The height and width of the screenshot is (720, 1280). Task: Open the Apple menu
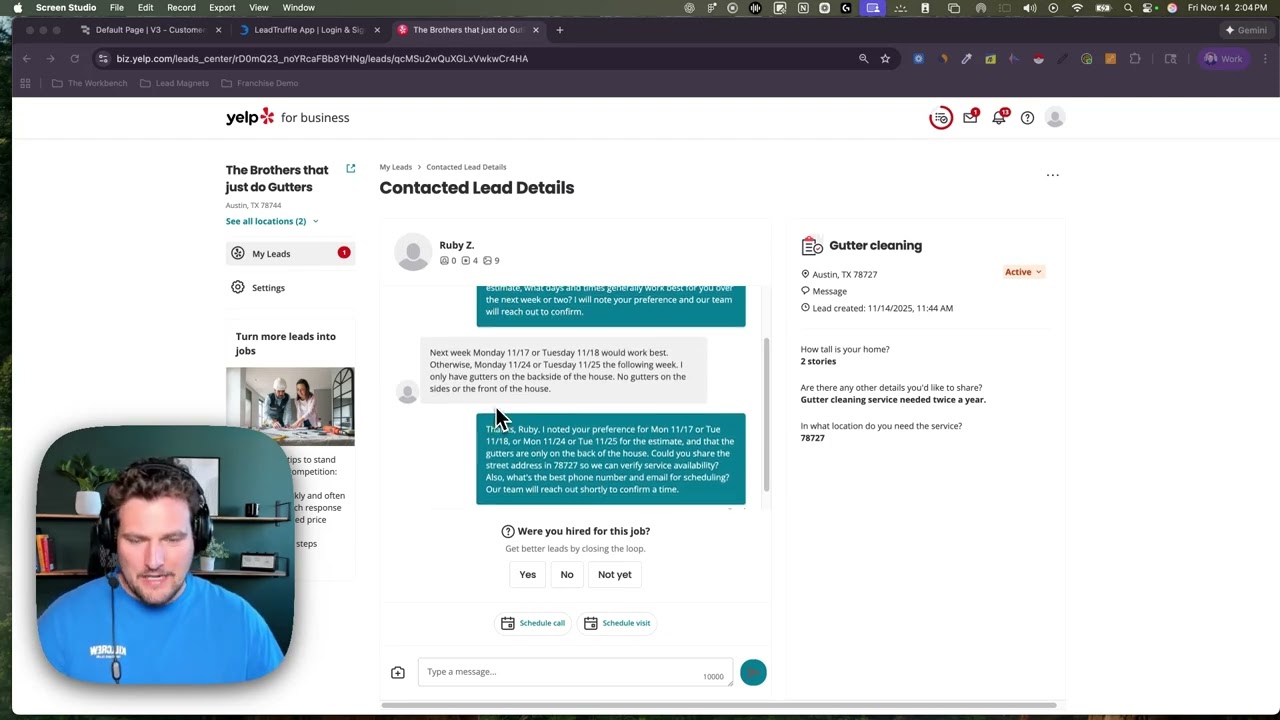pyautogui.click(x=16, y=8)
